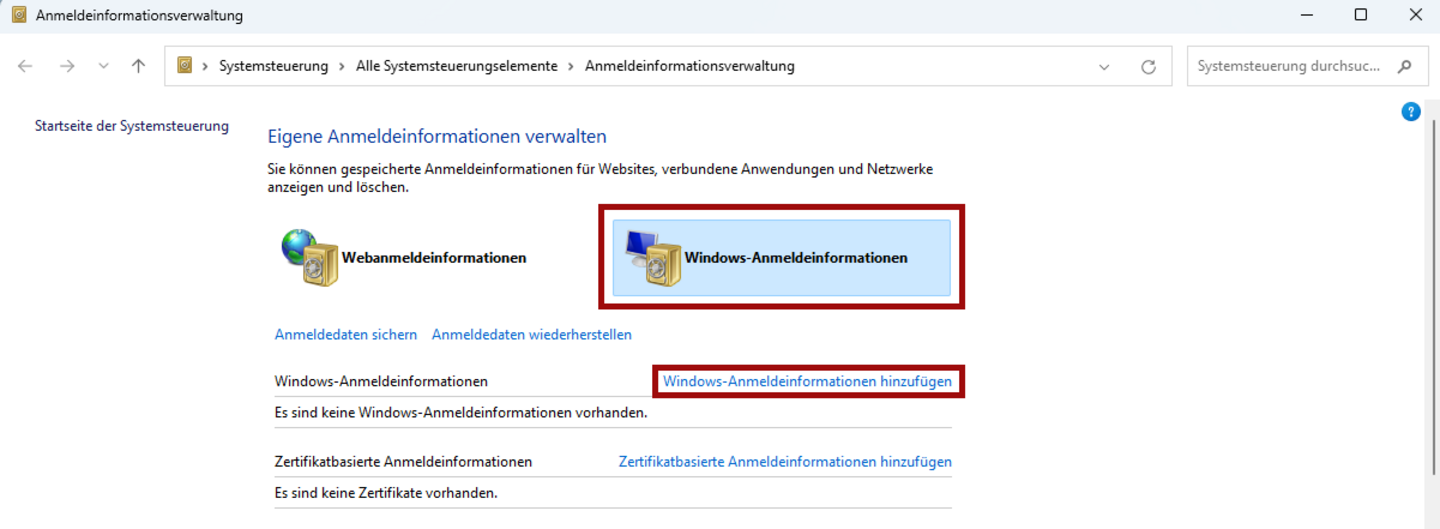Select Windows-Anmeldeinformationen tile

781,258
